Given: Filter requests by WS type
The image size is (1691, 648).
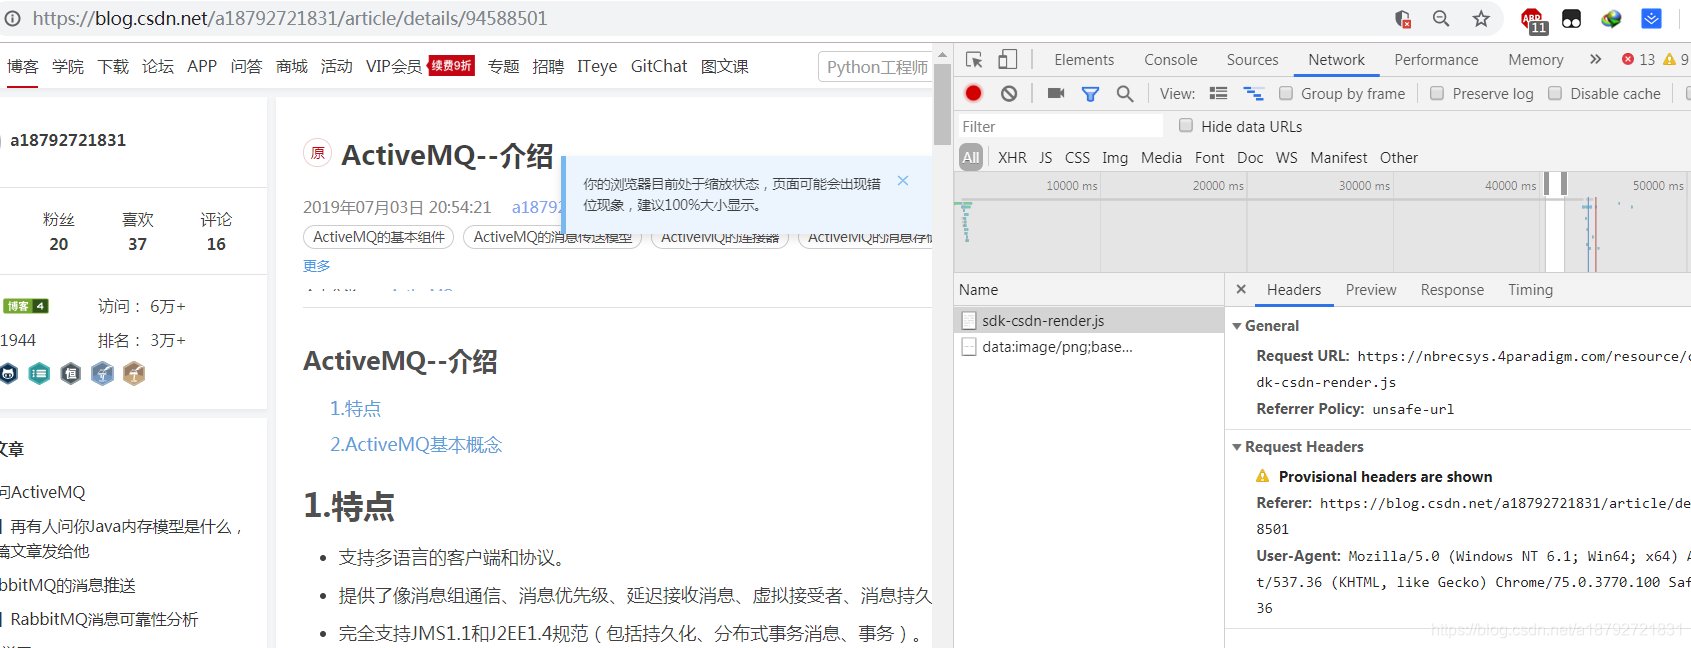Looking at the screenshot, I should (x=1286, y=158).
